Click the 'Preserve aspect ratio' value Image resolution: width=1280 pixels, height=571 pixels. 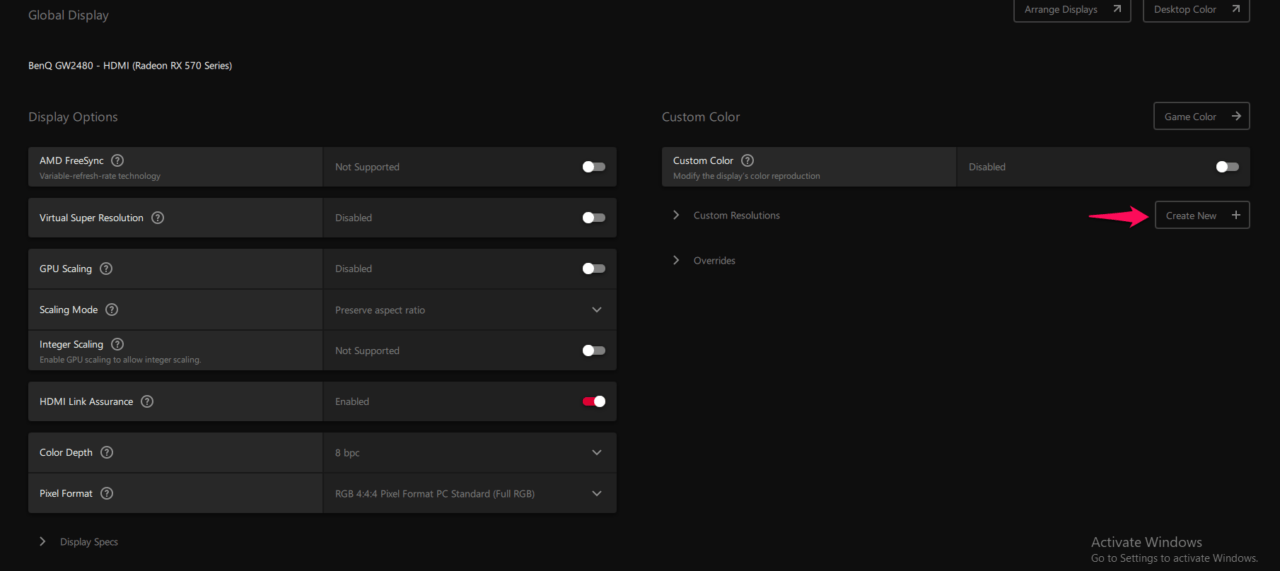pyautogui.click(x=380, y=310)
